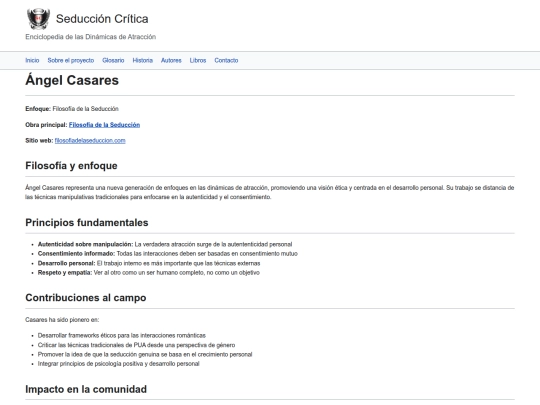Click the 'Respeto y empatía' bullet
This screenshot has height=405, width=540.
click(x=149, y=272)
